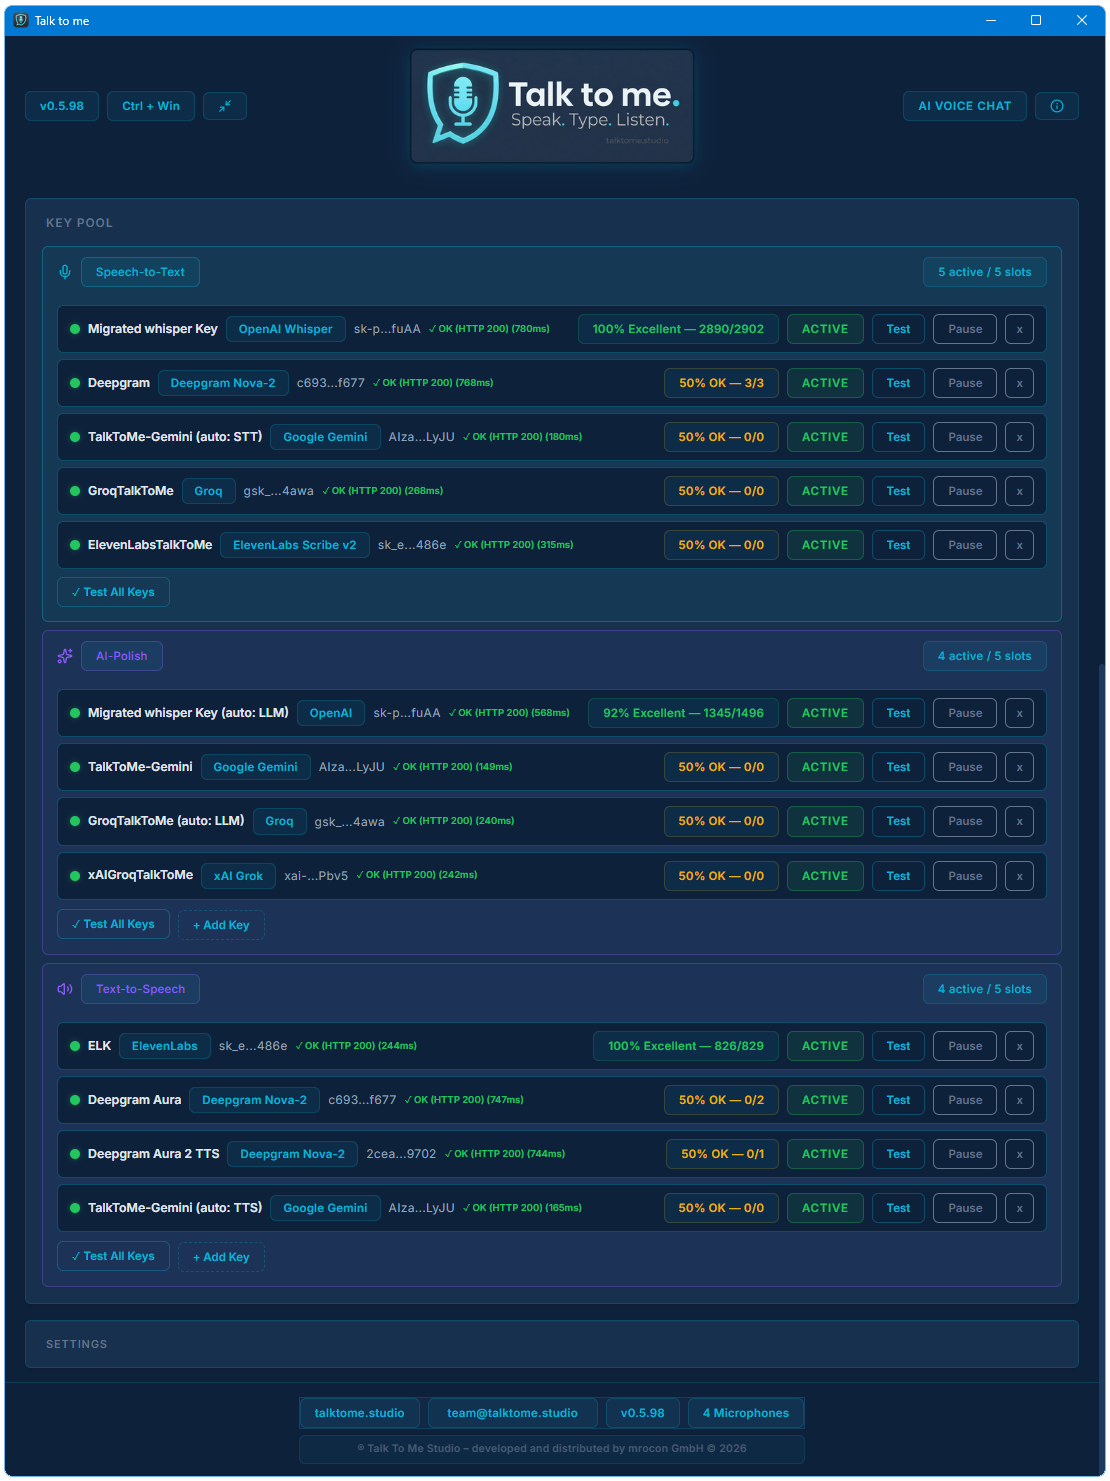The width and height of the screenshot is (1110, 1481).
Task: Open the info icon button in header
Action: [x=1057, y=106]
